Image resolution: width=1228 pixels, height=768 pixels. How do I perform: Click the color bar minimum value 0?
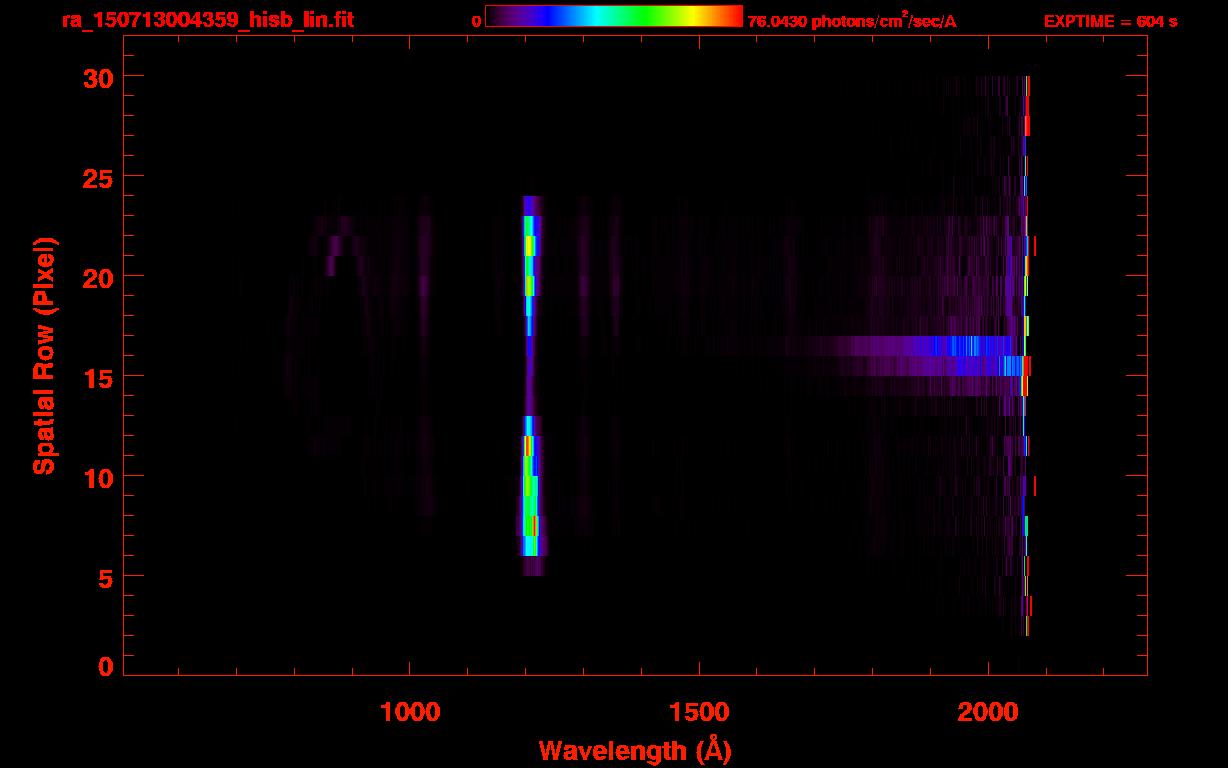477,22
